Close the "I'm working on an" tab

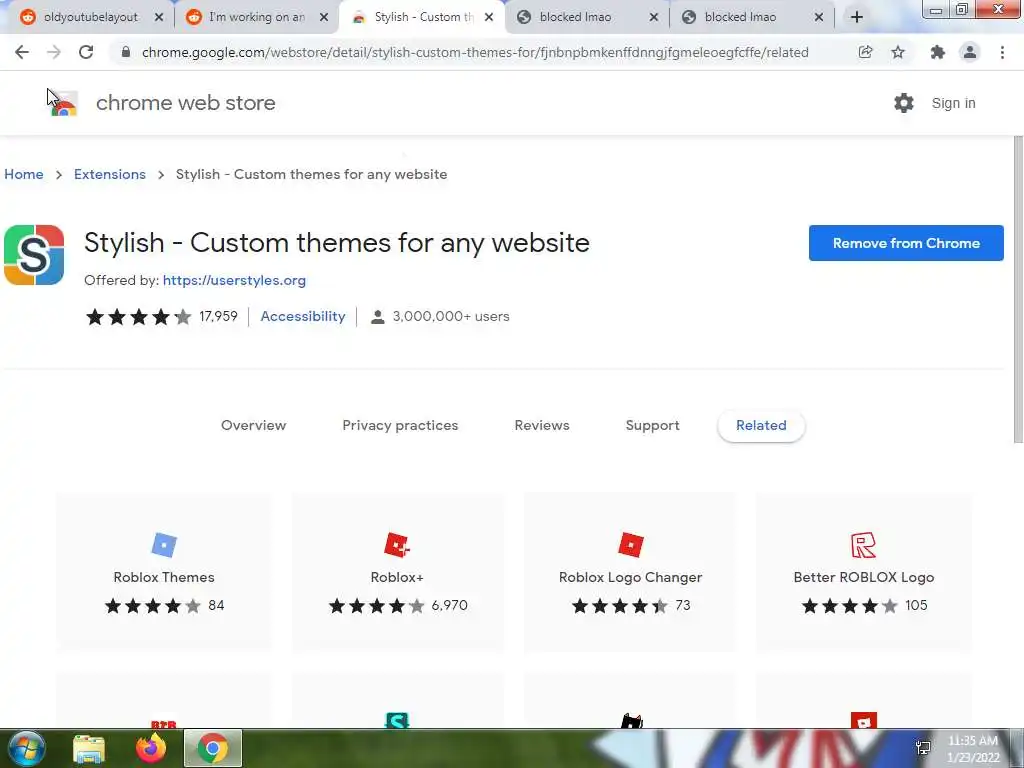click(324, 18)
